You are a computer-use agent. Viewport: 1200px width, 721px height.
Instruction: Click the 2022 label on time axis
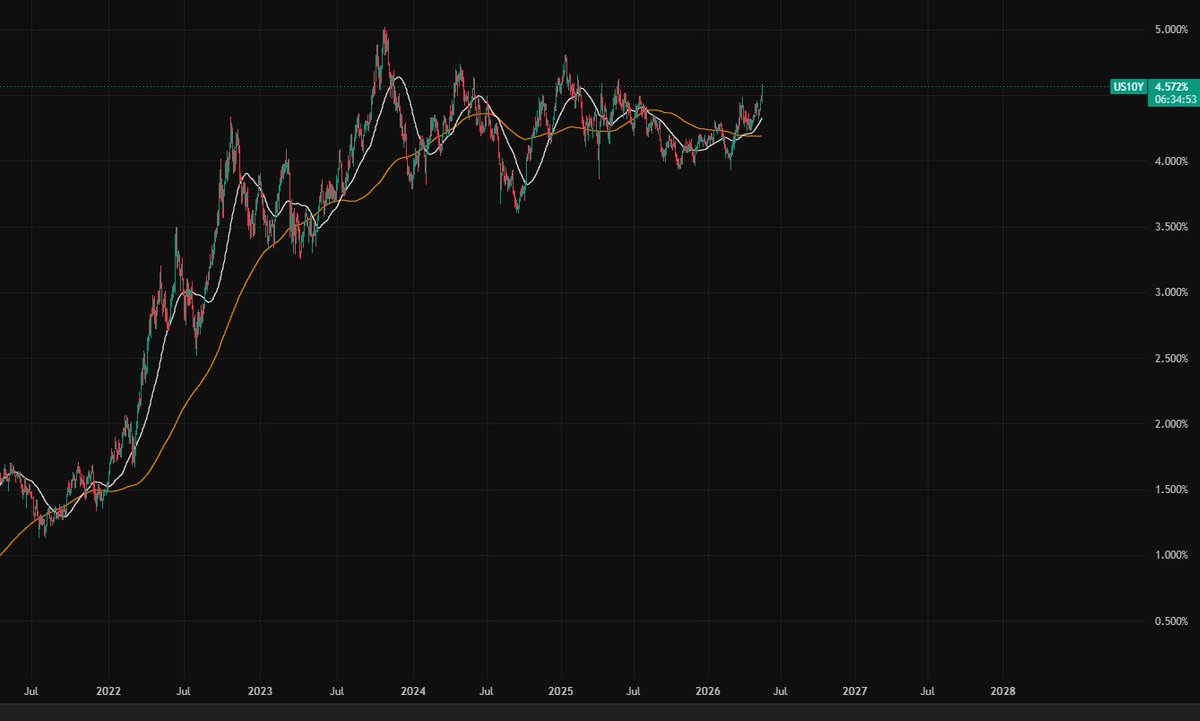[108, 690]
